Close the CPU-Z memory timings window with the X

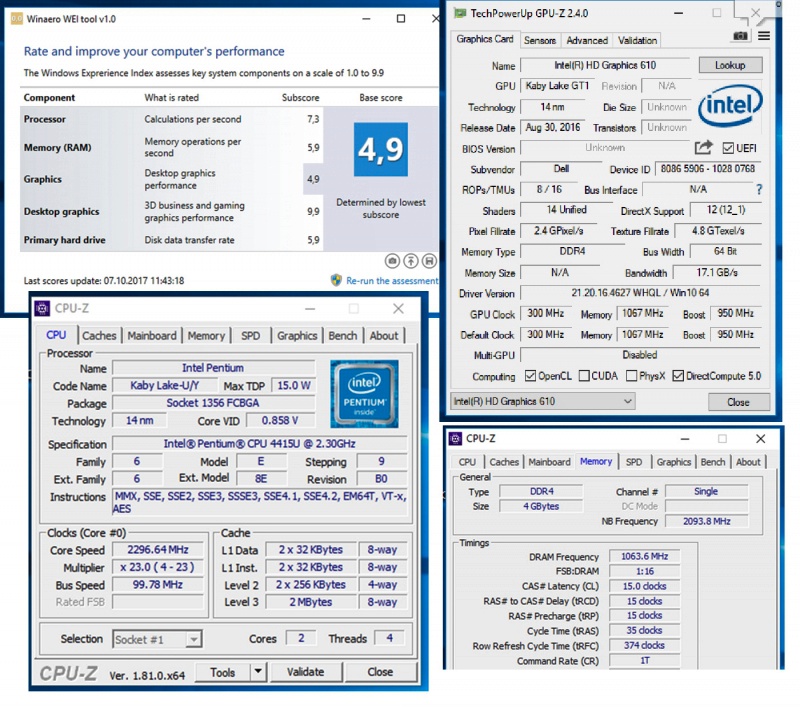[x=760, y=439]
